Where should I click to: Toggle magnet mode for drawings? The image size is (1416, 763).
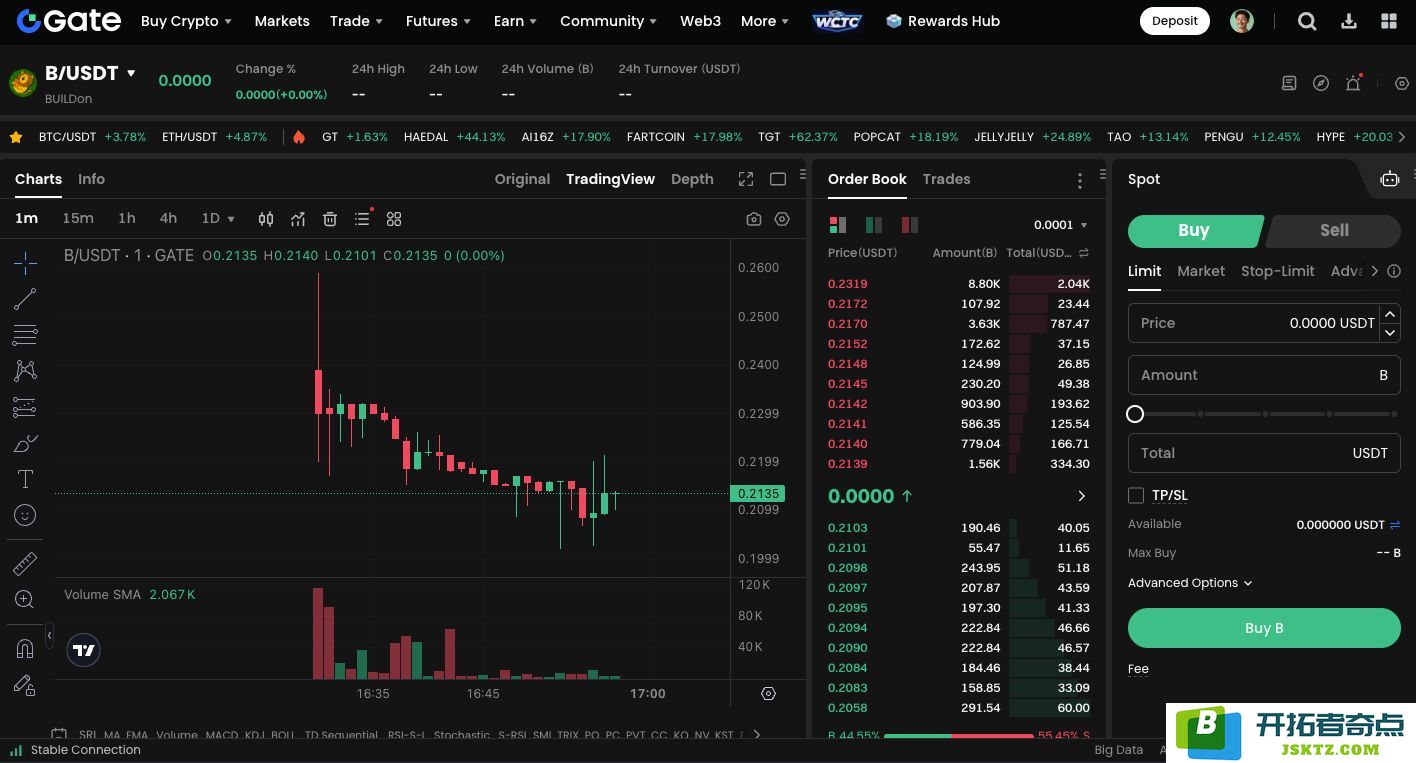[25, 649]
